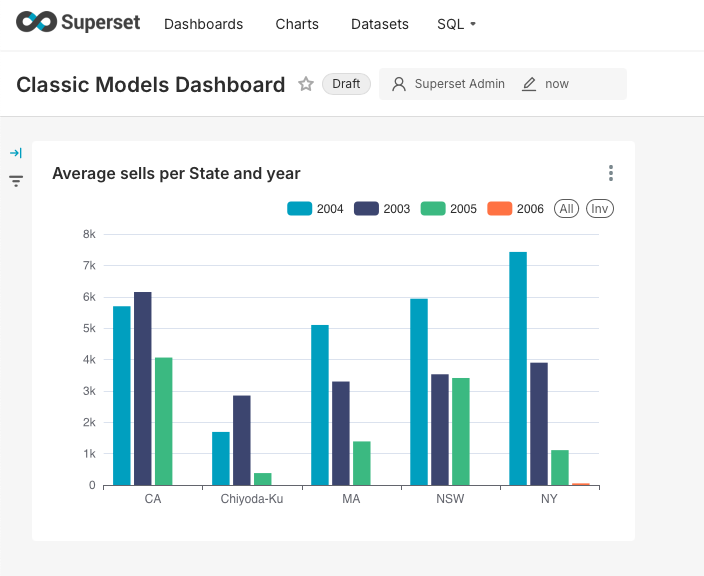Open the Datasets page
Screen dimensions: 704x576
379,24
